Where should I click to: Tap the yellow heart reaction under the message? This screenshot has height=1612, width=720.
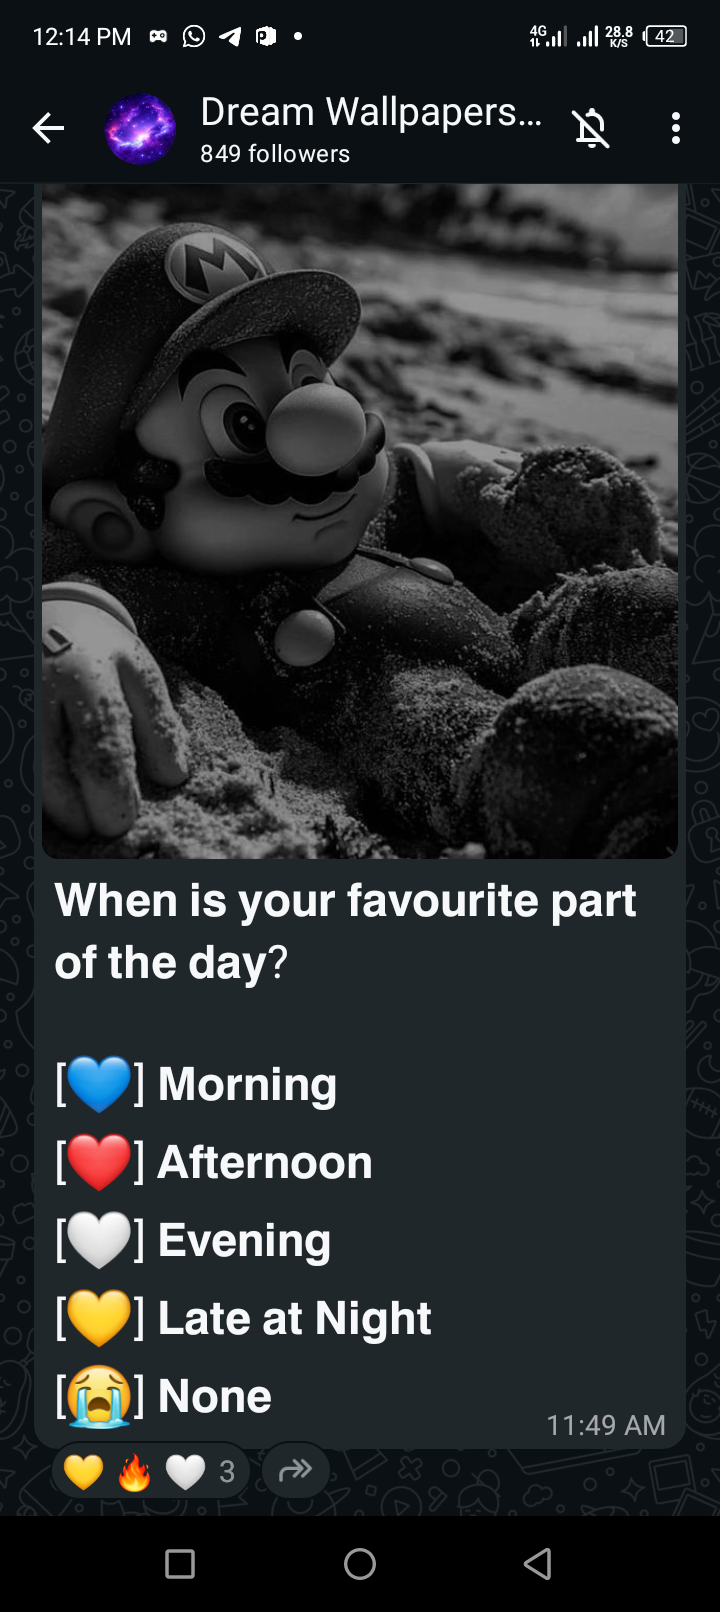[x=83, y=1471]
